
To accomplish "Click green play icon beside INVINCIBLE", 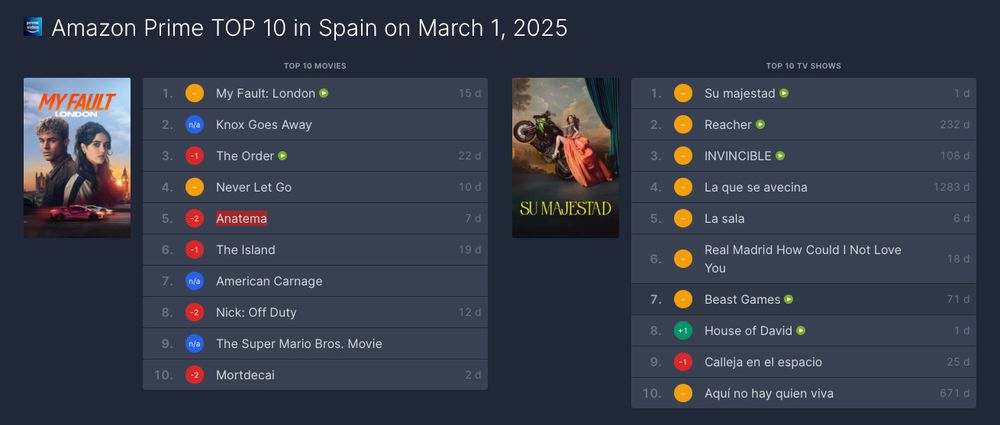I will pyautogui.click(x=780, y=156).
